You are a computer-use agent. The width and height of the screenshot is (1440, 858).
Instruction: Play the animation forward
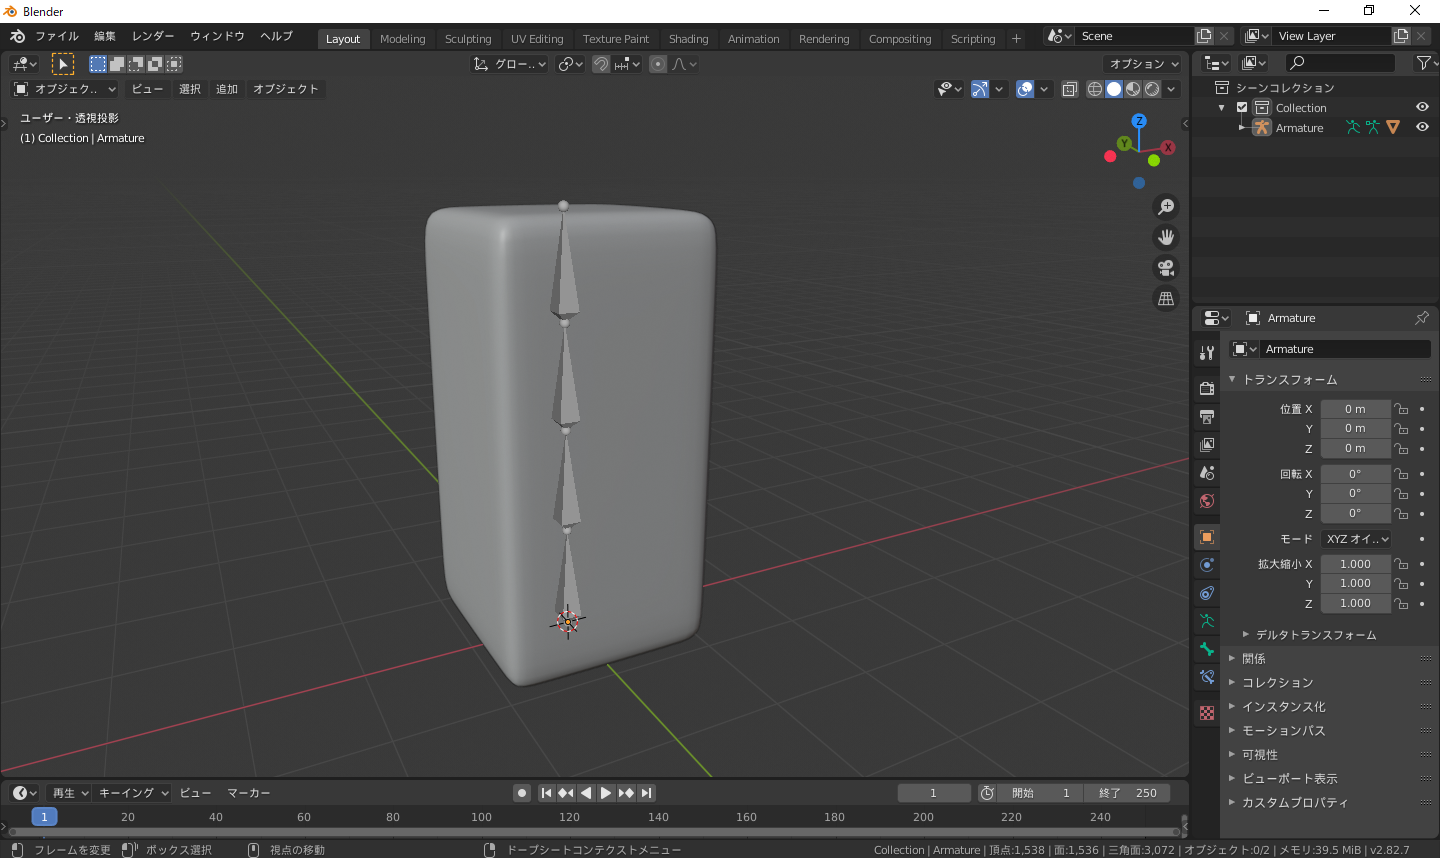click(606, 793)
